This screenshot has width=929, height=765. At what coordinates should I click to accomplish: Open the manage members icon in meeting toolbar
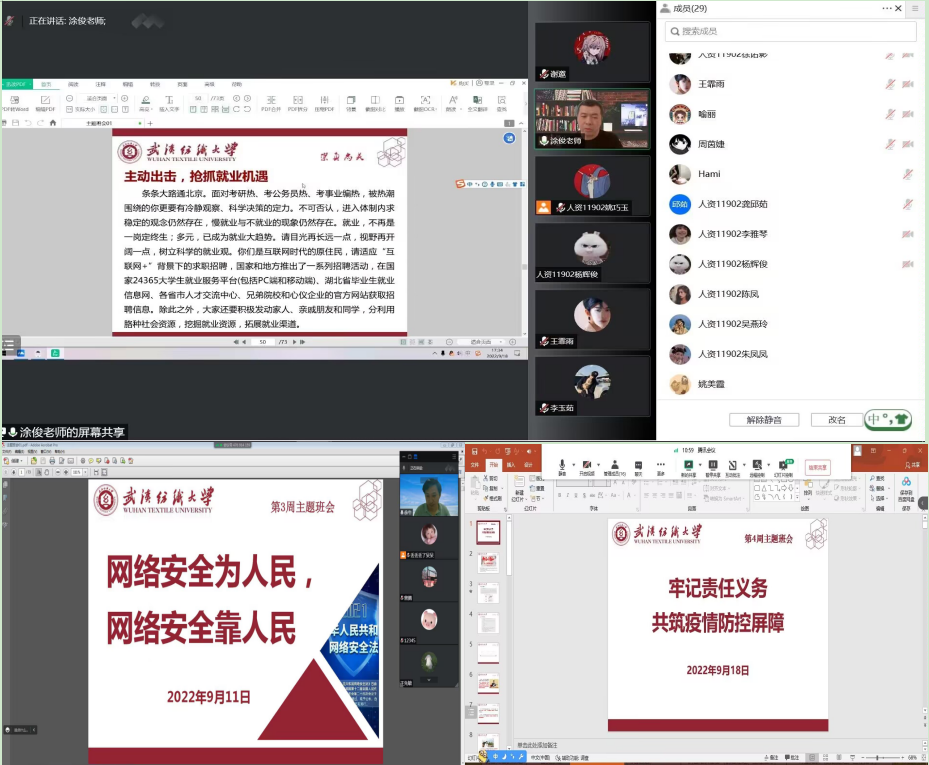[x=614, y=465]
